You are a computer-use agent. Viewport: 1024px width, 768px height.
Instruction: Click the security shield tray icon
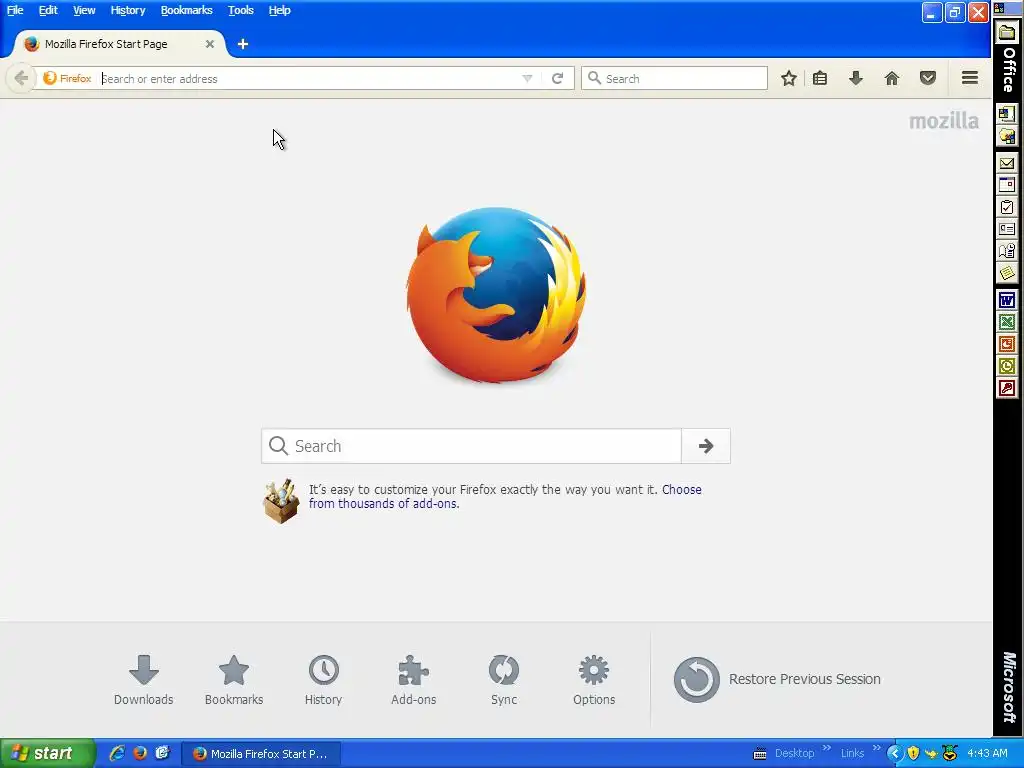tap(913, 754)
